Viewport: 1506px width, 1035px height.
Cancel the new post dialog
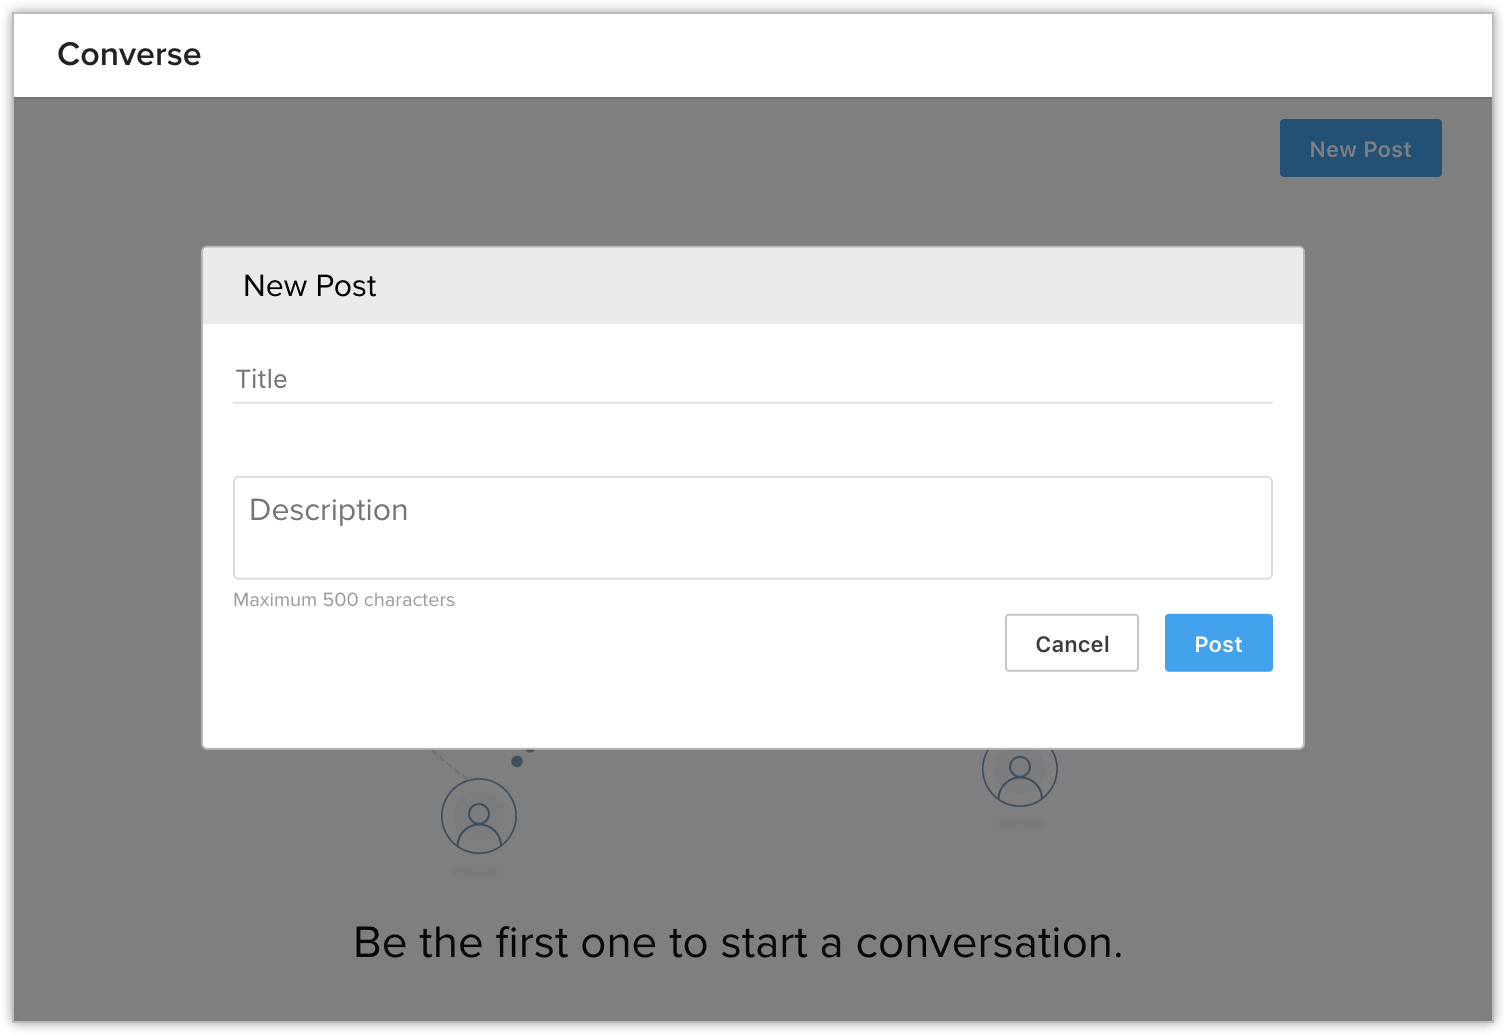coord(1071,643)
